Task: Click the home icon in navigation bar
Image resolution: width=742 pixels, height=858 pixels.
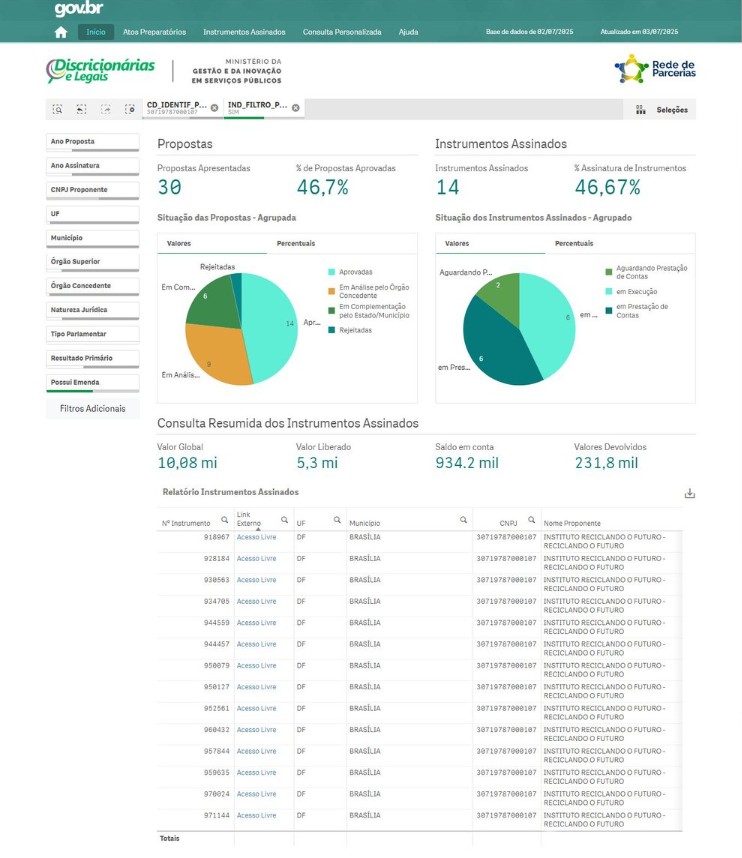Action: pyautogui.click(x=60, y=32)
